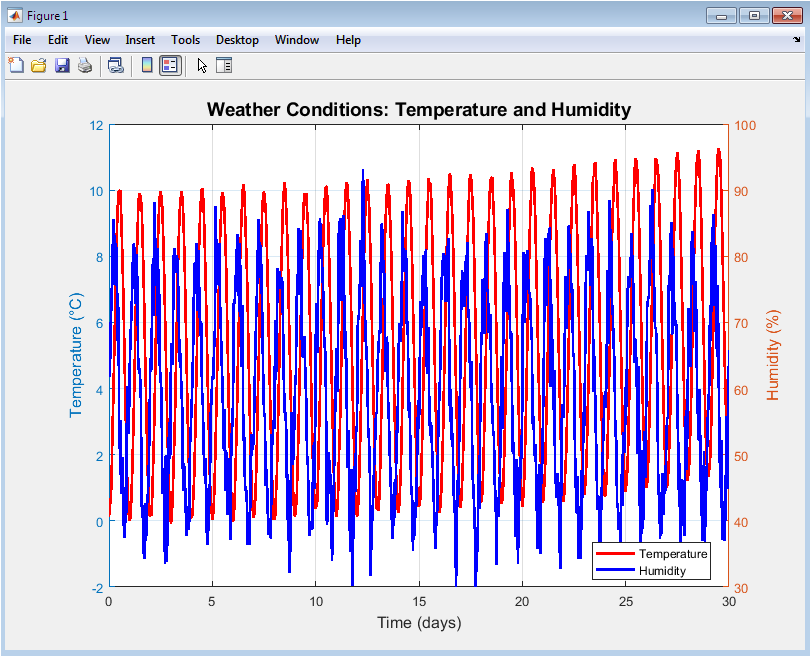Open a file with the folder icon

coord(39,66)
